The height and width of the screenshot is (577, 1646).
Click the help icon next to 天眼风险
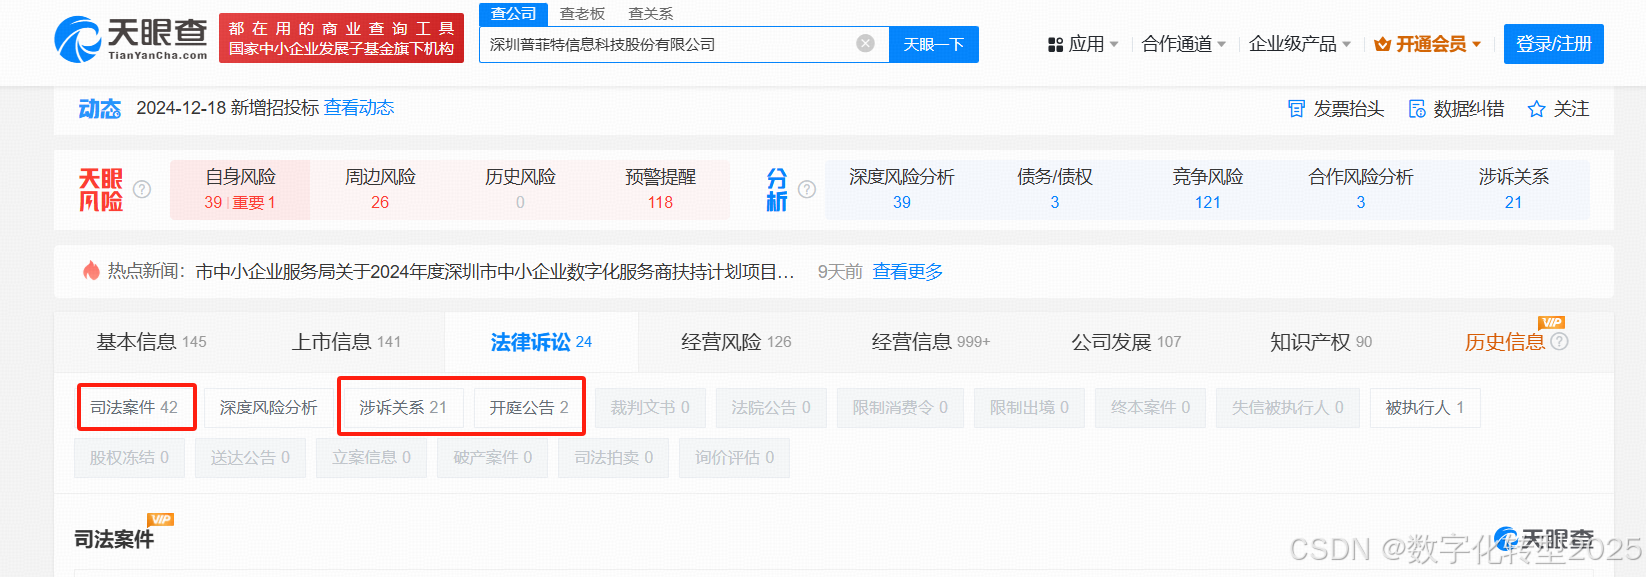pyautogui.click(x=142, y=189)
